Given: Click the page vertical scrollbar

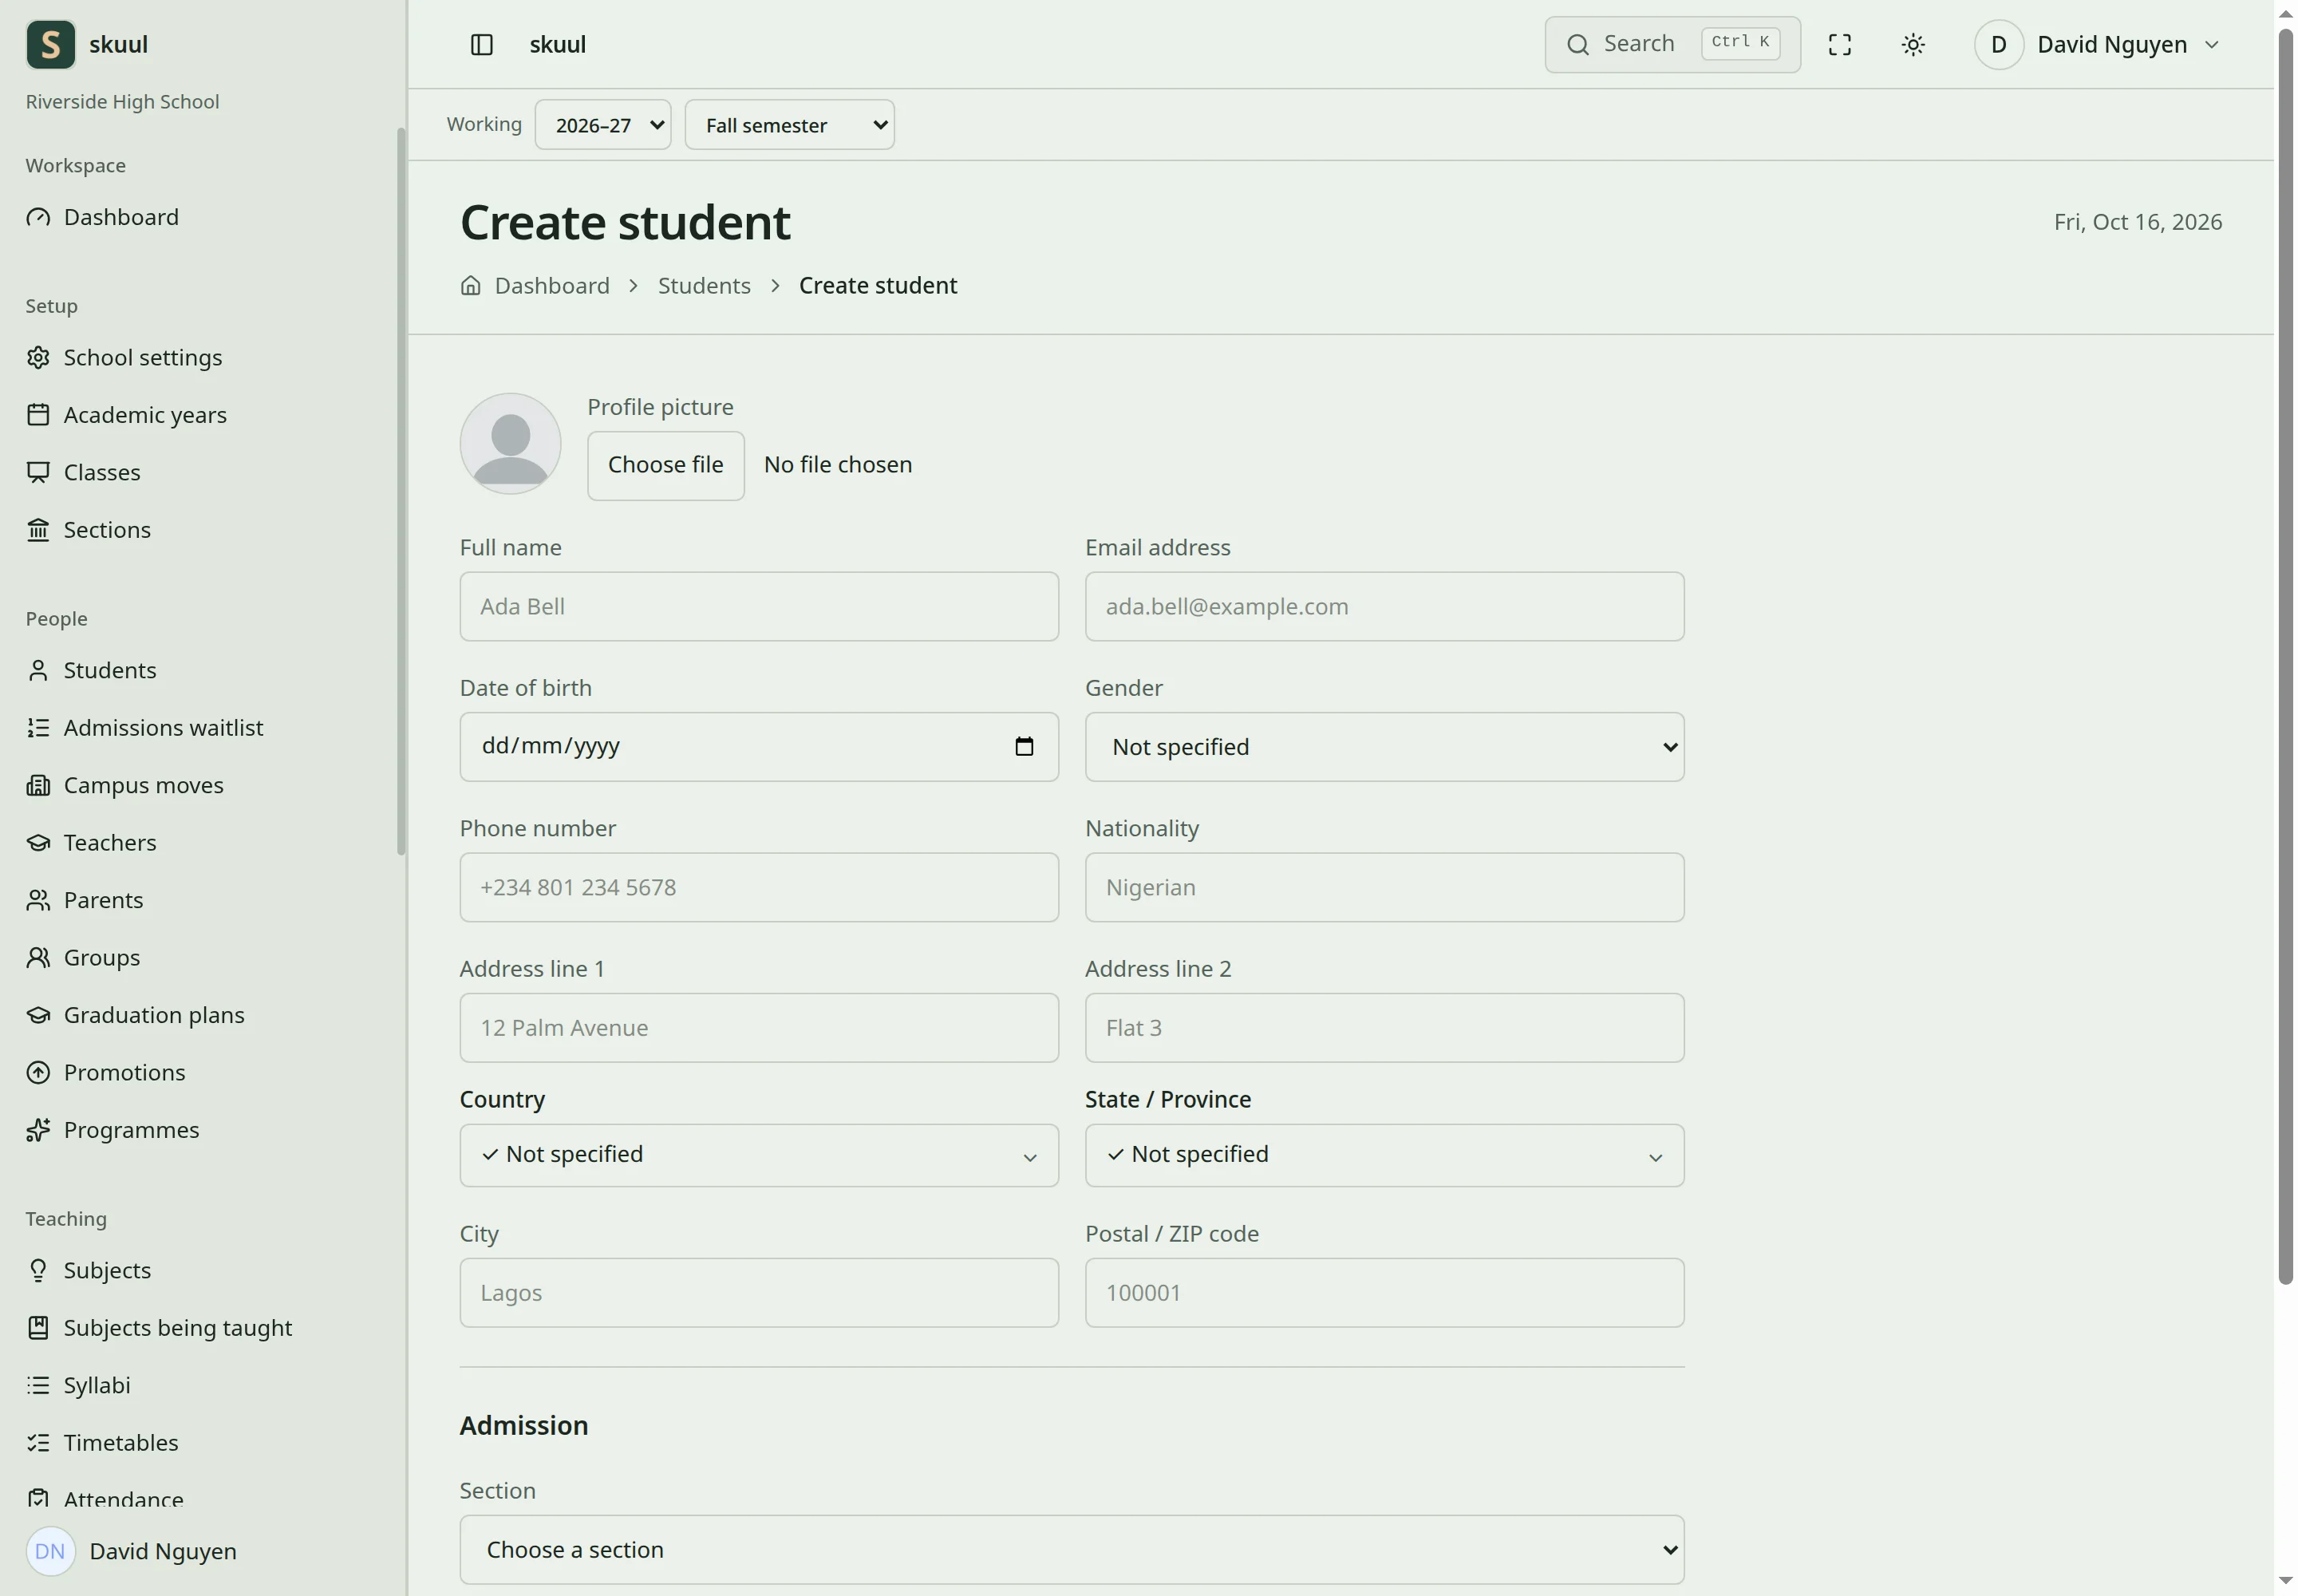Looking at the screenshot, I should point(2285,656).
